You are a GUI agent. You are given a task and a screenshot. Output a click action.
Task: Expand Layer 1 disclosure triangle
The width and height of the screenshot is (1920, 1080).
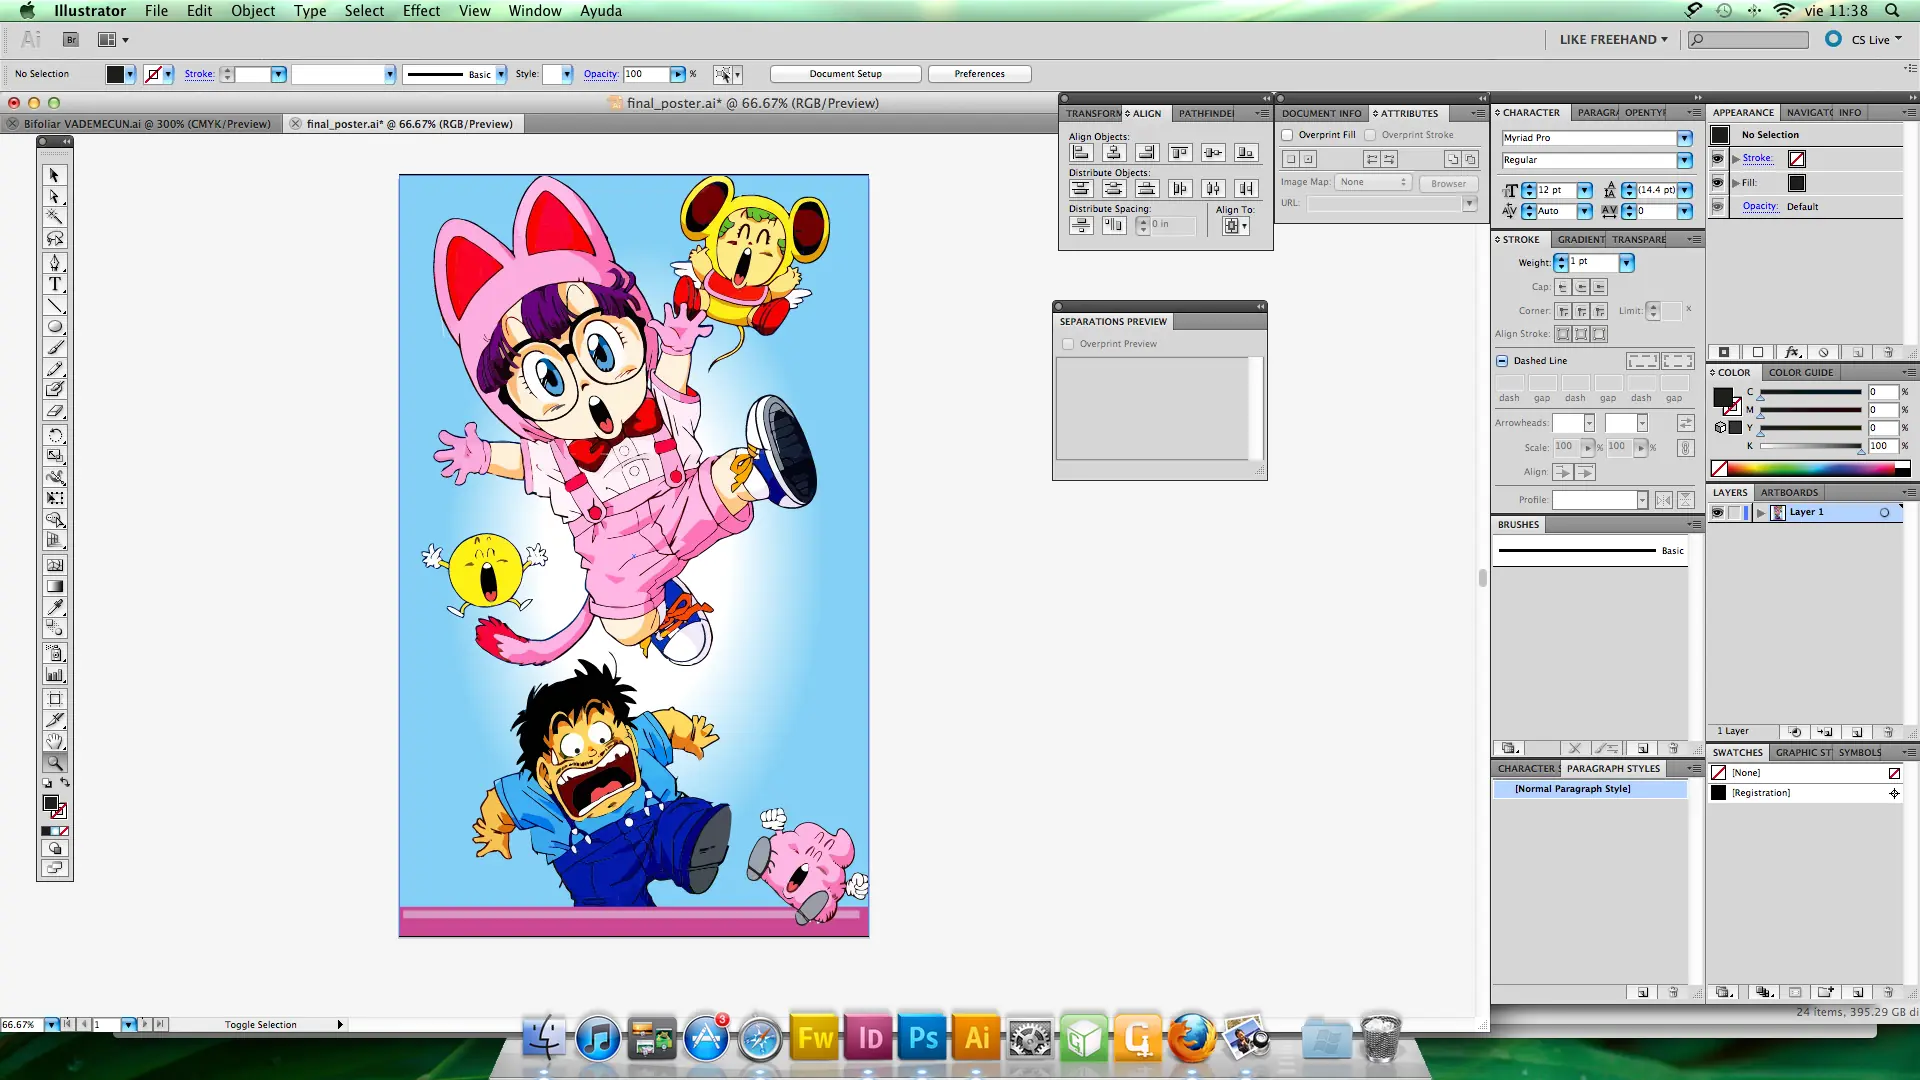point(1761,513)
